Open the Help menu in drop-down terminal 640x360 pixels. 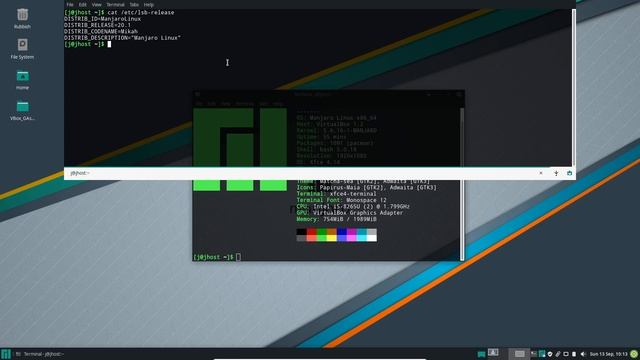149,4
